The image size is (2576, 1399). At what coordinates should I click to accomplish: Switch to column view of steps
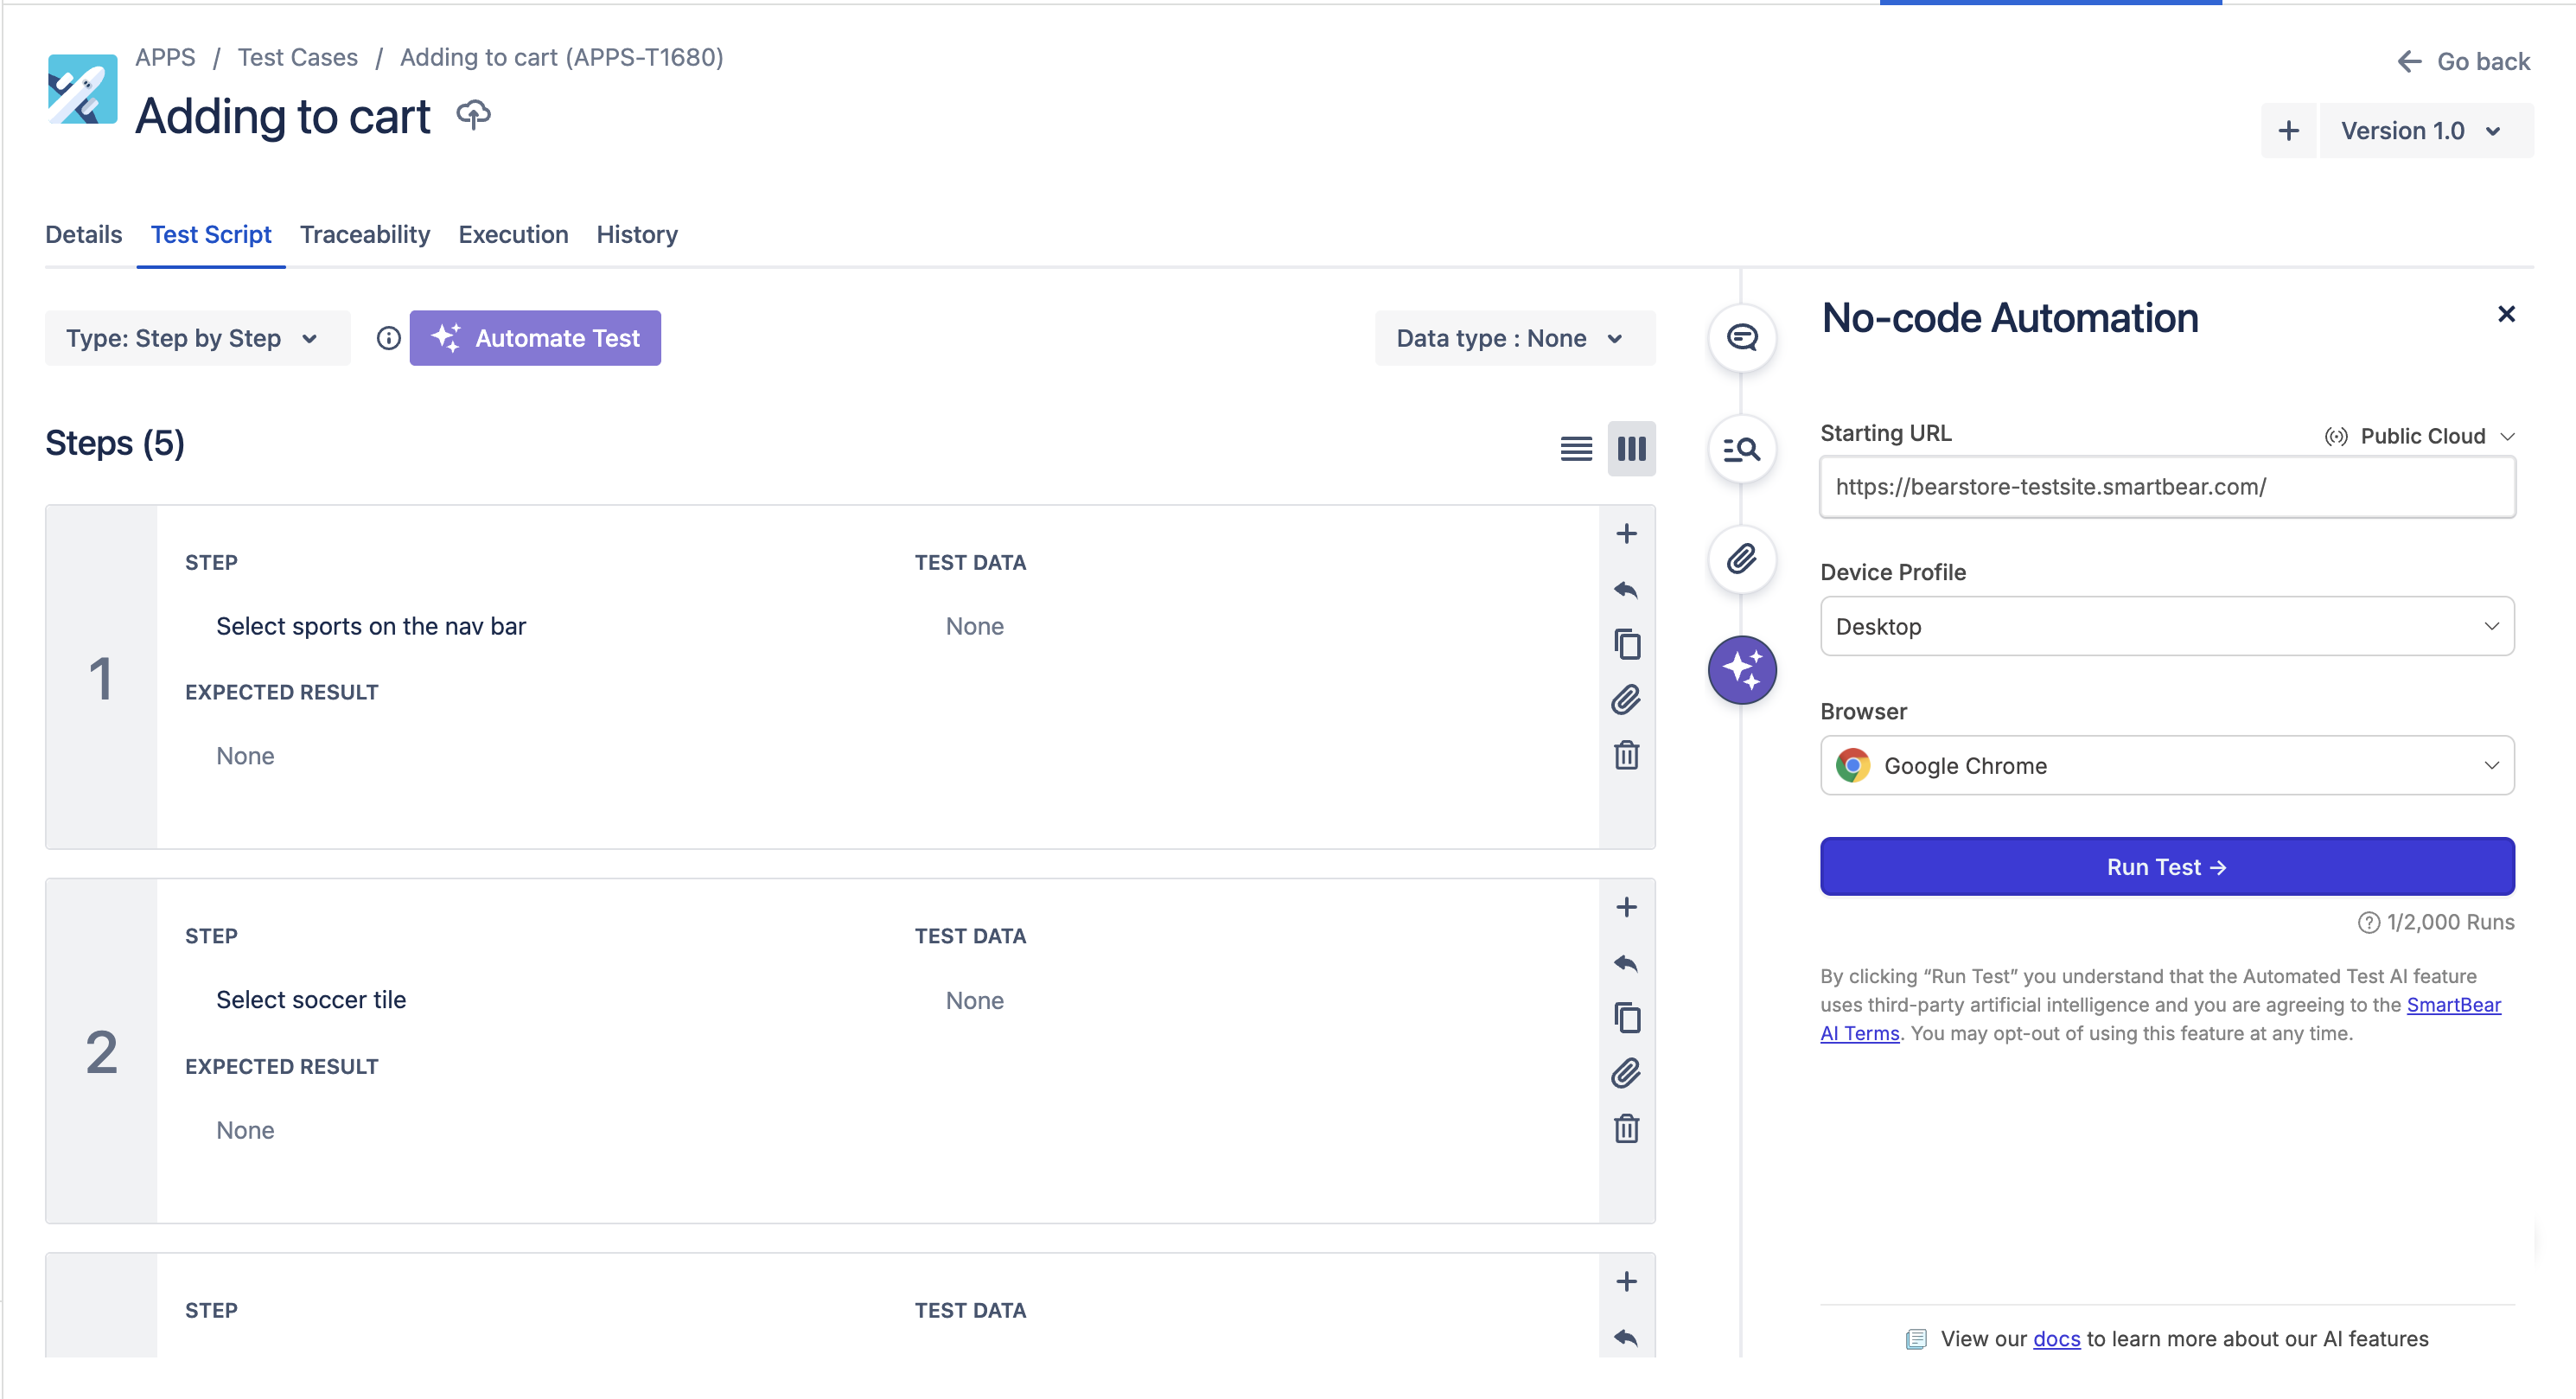(1631, 449)
